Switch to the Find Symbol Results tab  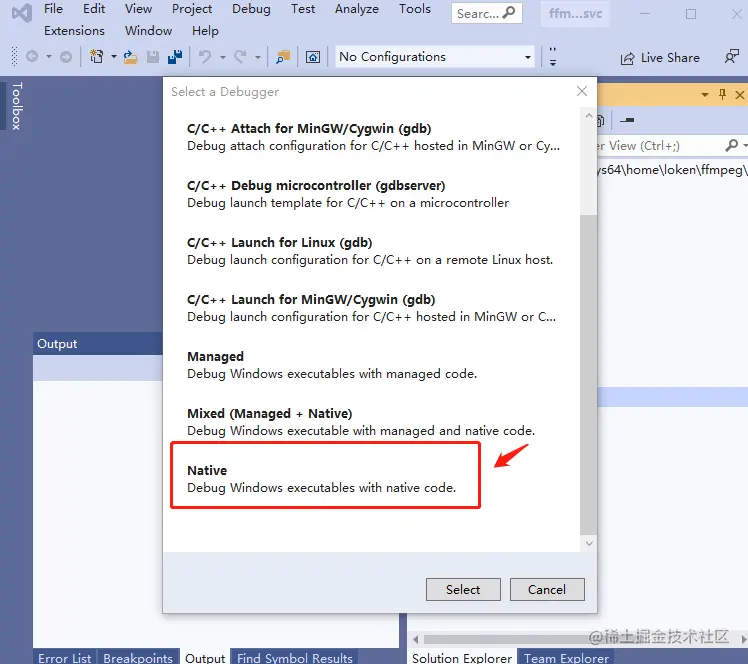[294, 657]
